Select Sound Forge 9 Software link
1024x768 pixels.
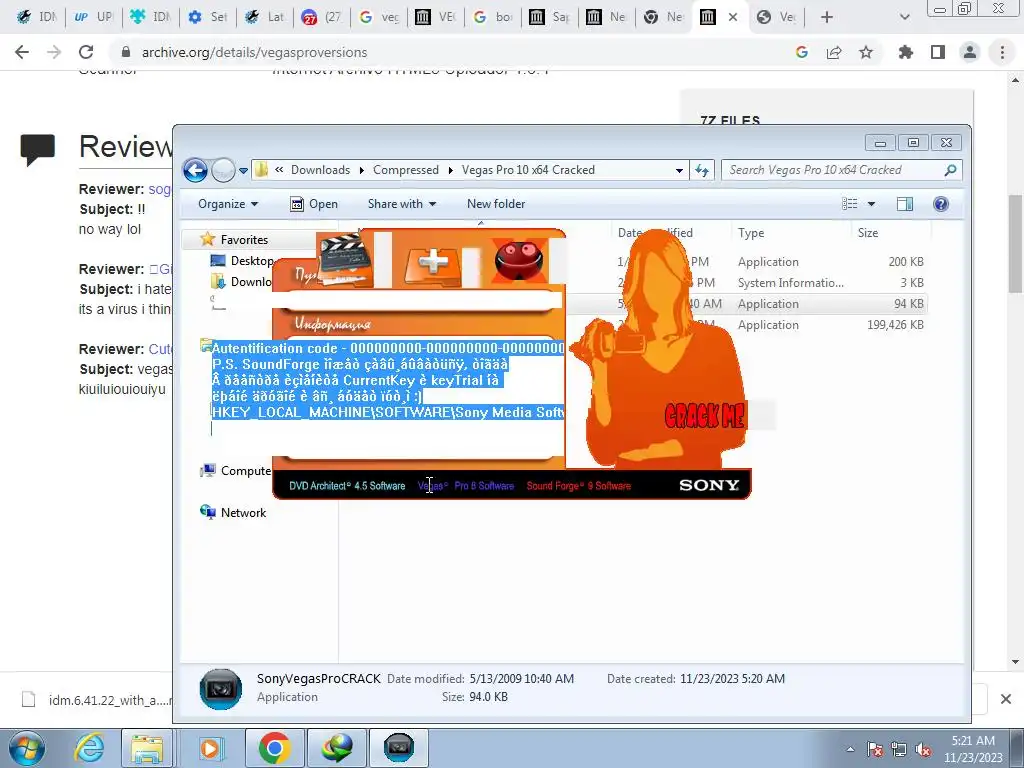(579, 486)
